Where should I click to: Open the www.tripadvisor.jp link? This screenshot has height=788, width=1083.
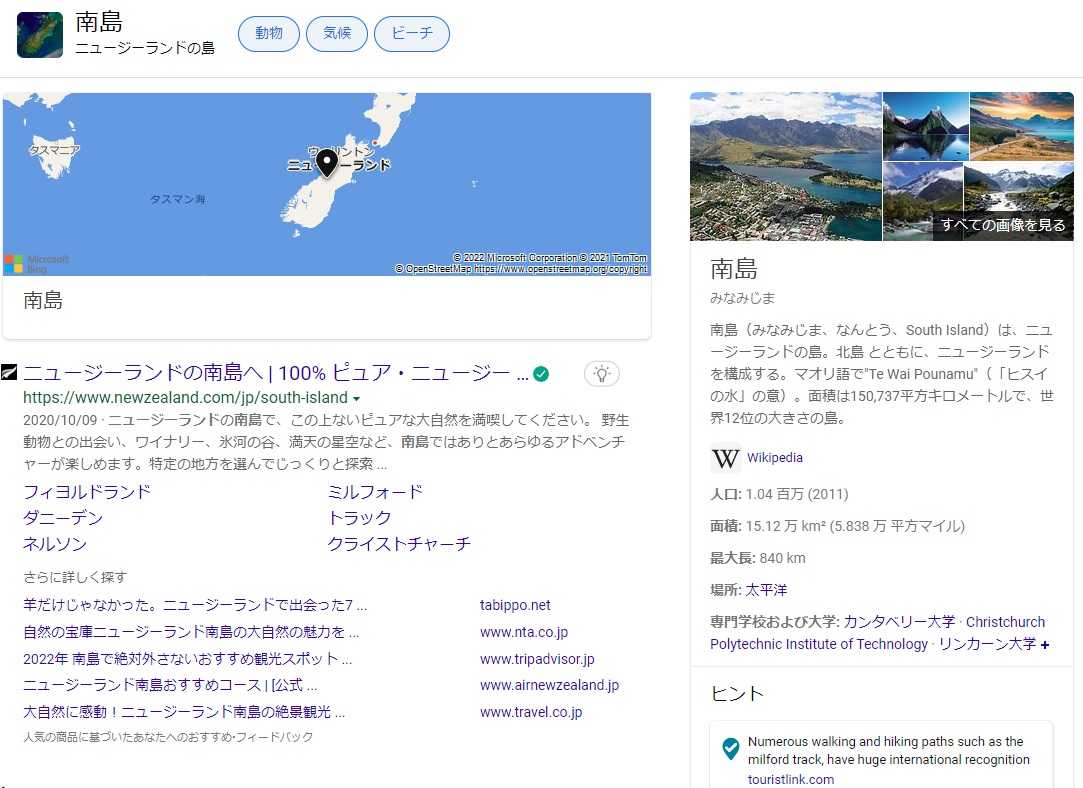pyautogui.click(x=537, y=659)
